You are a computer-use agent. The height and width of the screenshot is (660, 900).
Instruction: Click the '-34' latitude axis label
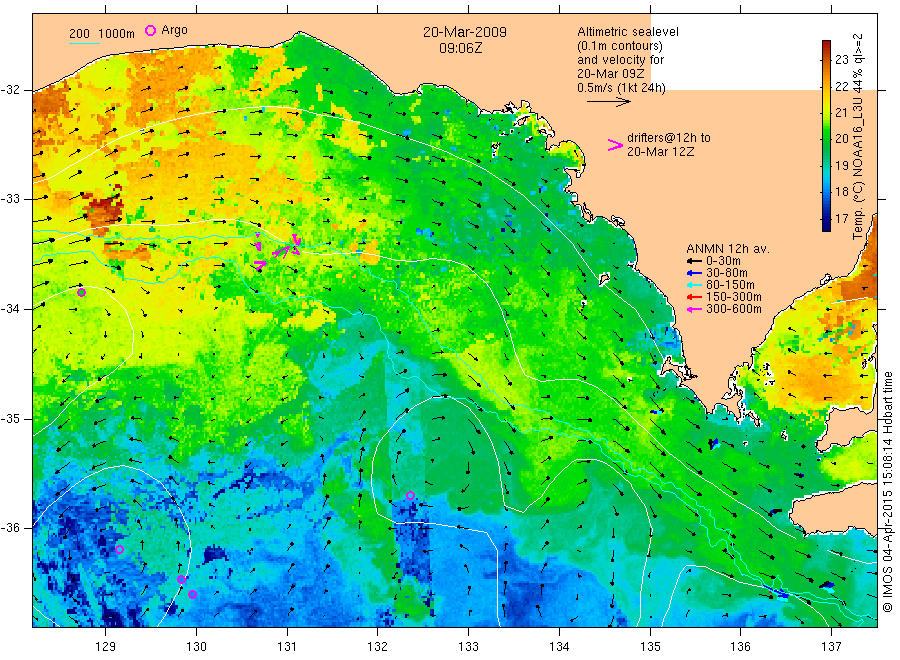pos(10,309)
